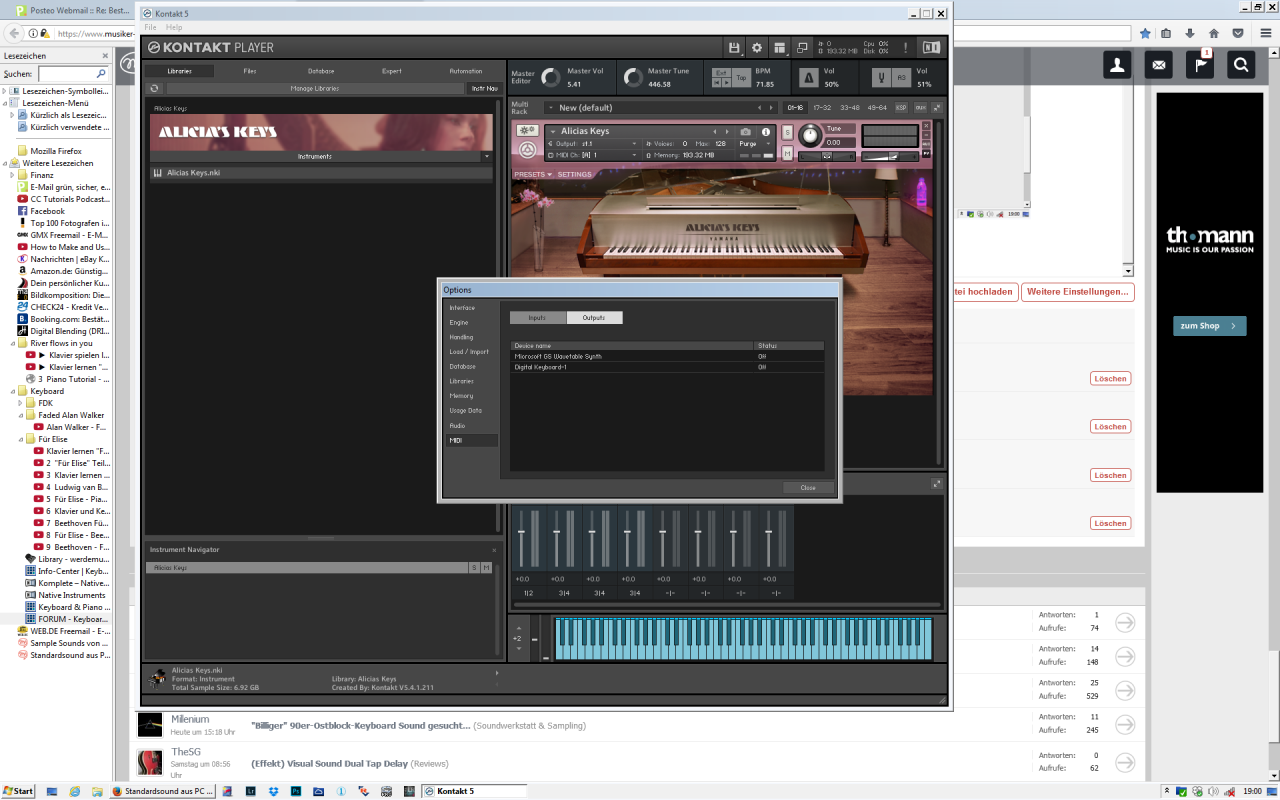Select rack page 17-32
The image size is (1280, 800).
point(822,108)
